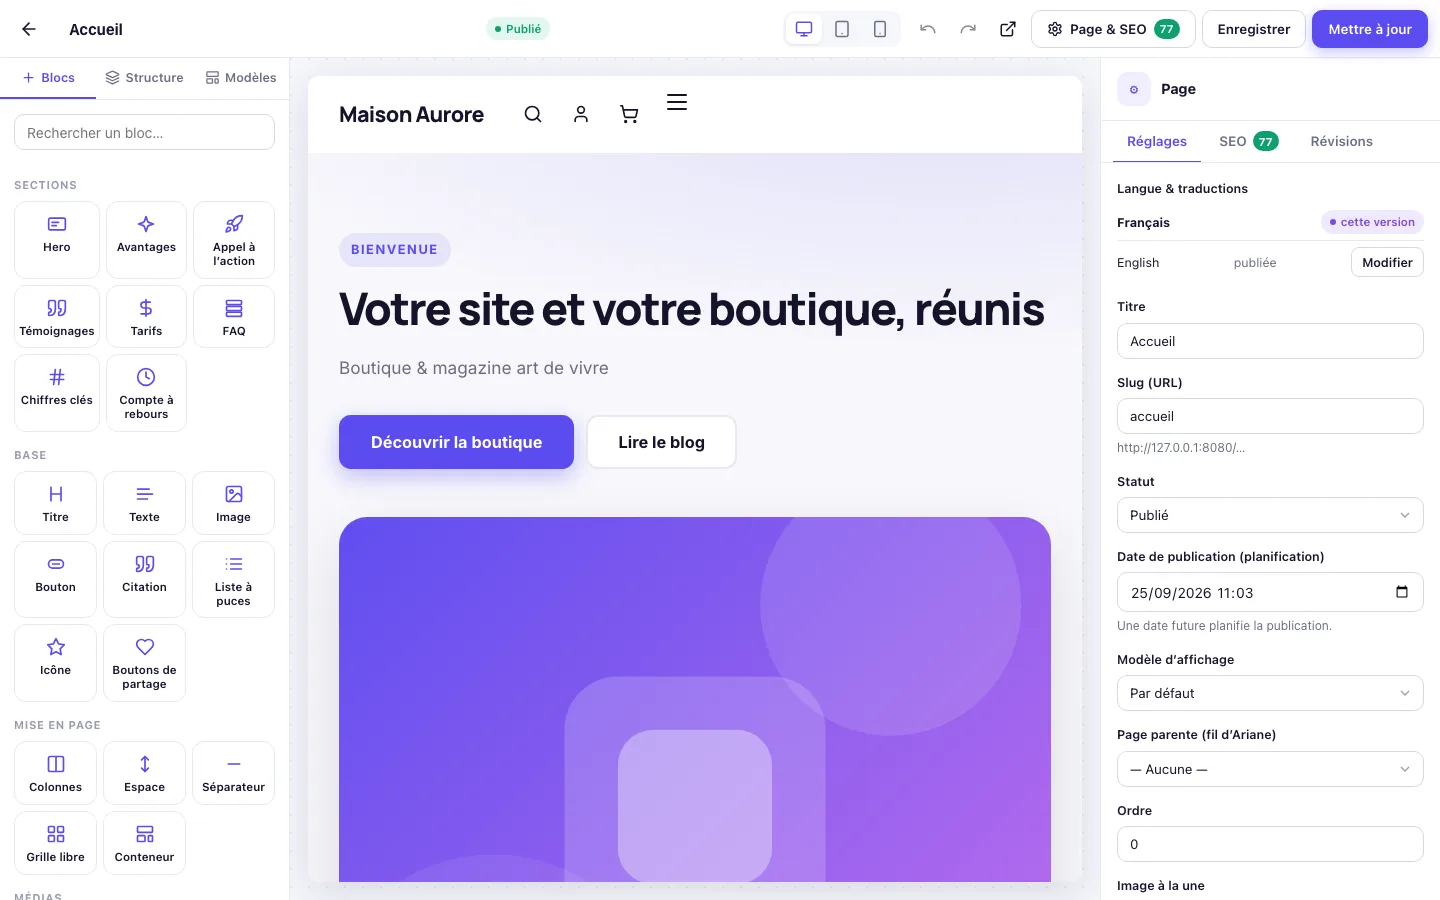1440x900 pixels.
Task: Open the Modèle d'affichage dropdown
Action: tap(1270, 693)
